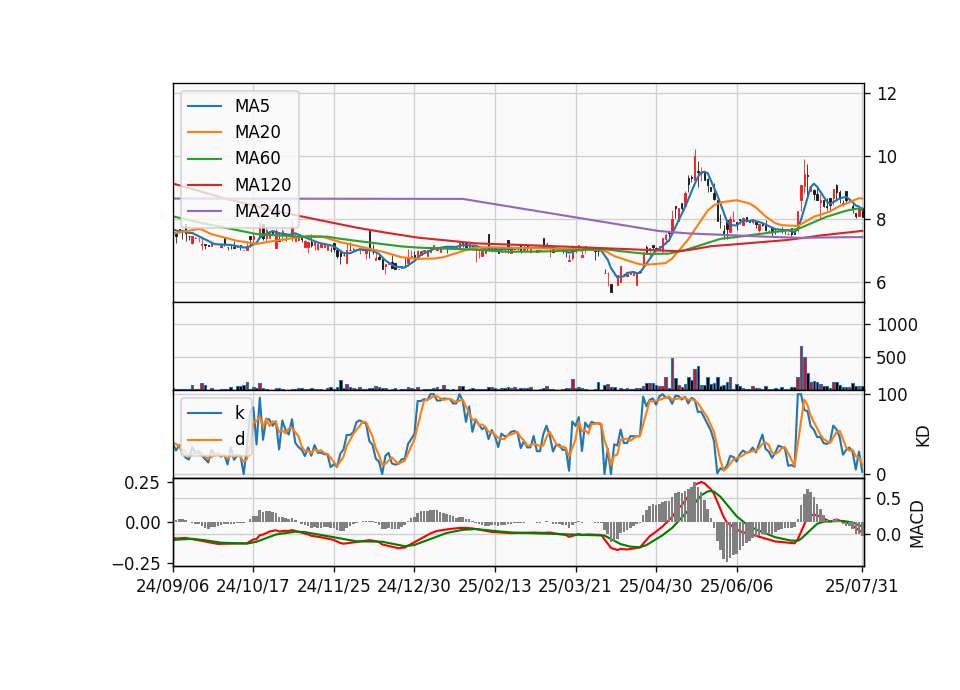Click the MA120 legend label
Viewport: 960px width, 690px height.
coord(263,185)
